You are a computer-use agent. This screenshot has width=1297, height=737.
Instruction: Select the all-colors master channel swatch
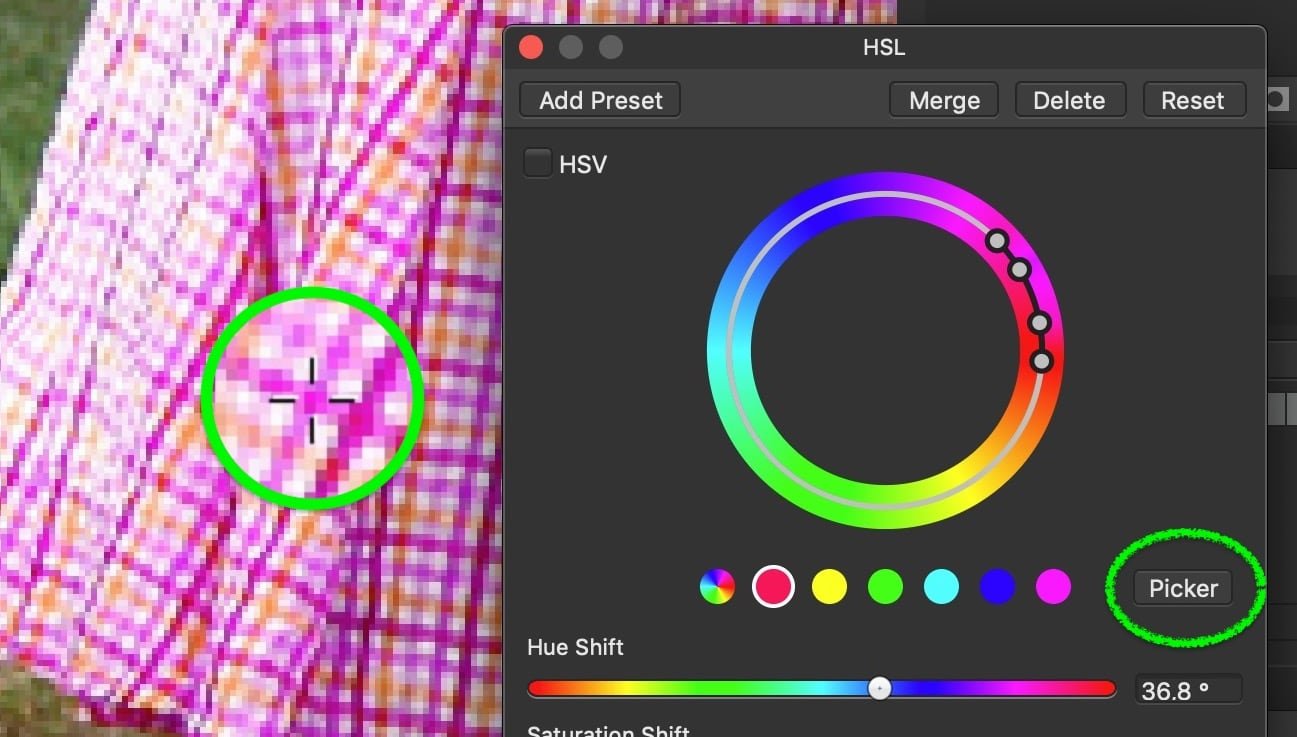(717, 587)
